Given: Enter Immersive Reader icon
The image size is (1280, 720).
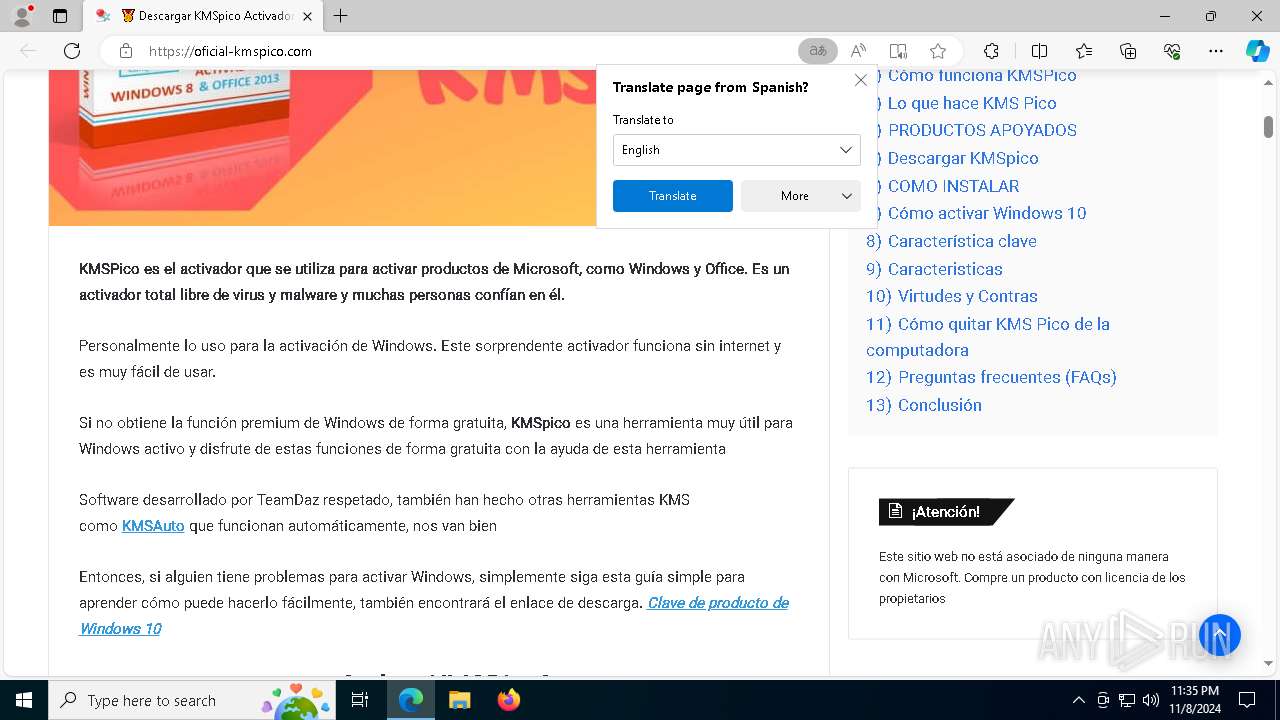Looking at the screenshot, I should coord(898,51).
